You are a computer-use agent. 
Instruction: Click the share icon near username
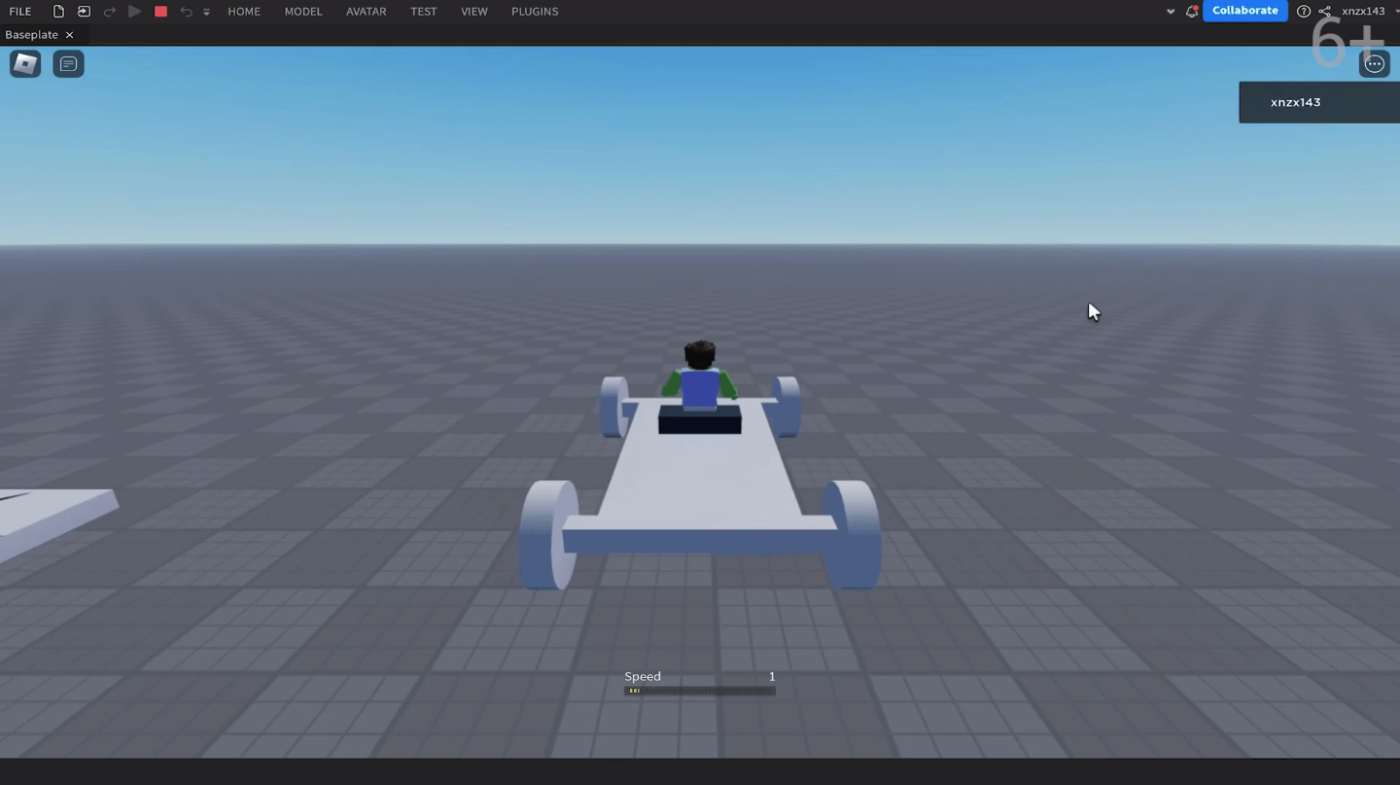pos(1325,12)
